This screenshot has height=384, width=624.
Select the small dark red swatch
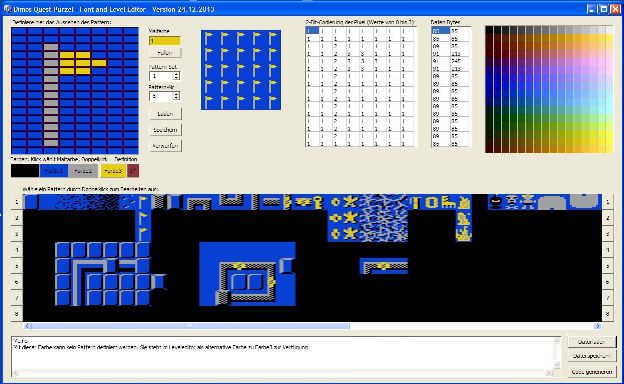coord(133,171)
